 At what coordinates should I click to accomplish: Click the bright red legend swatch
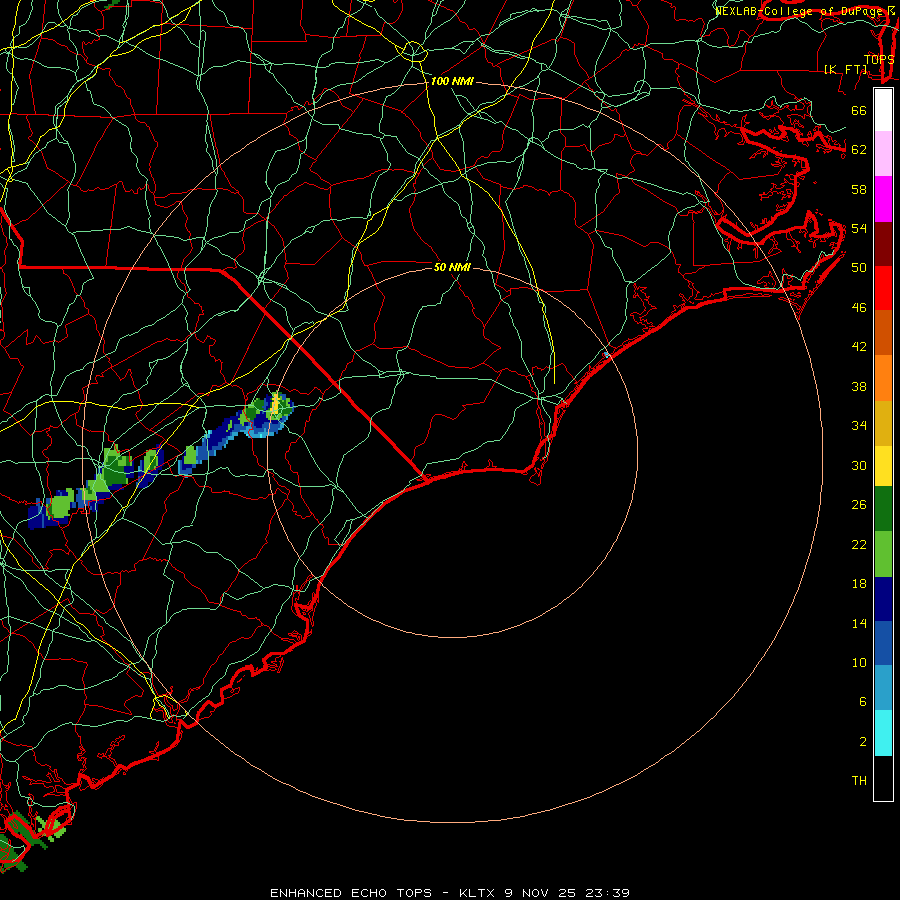[883, 288]
